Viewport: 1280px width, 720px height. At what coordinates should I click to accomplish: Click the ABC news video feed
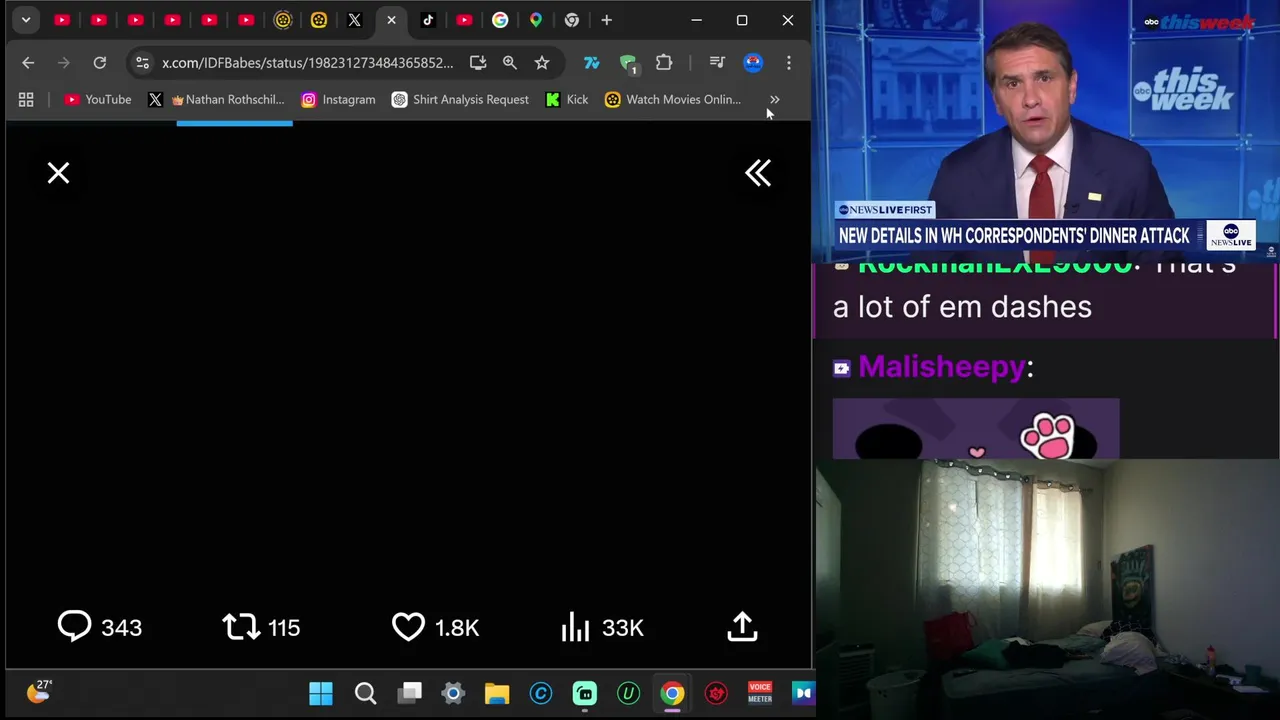[1047, 130]
